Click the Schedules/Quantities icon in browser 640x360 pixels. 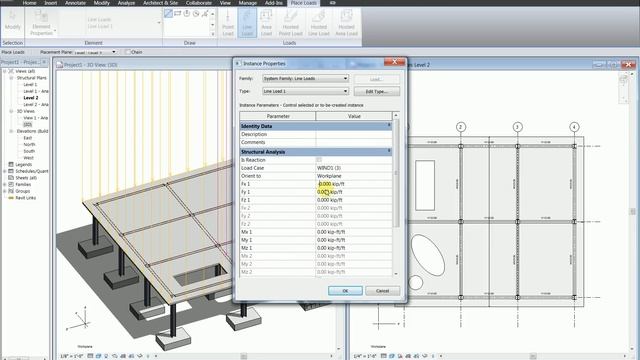point(11,171)
